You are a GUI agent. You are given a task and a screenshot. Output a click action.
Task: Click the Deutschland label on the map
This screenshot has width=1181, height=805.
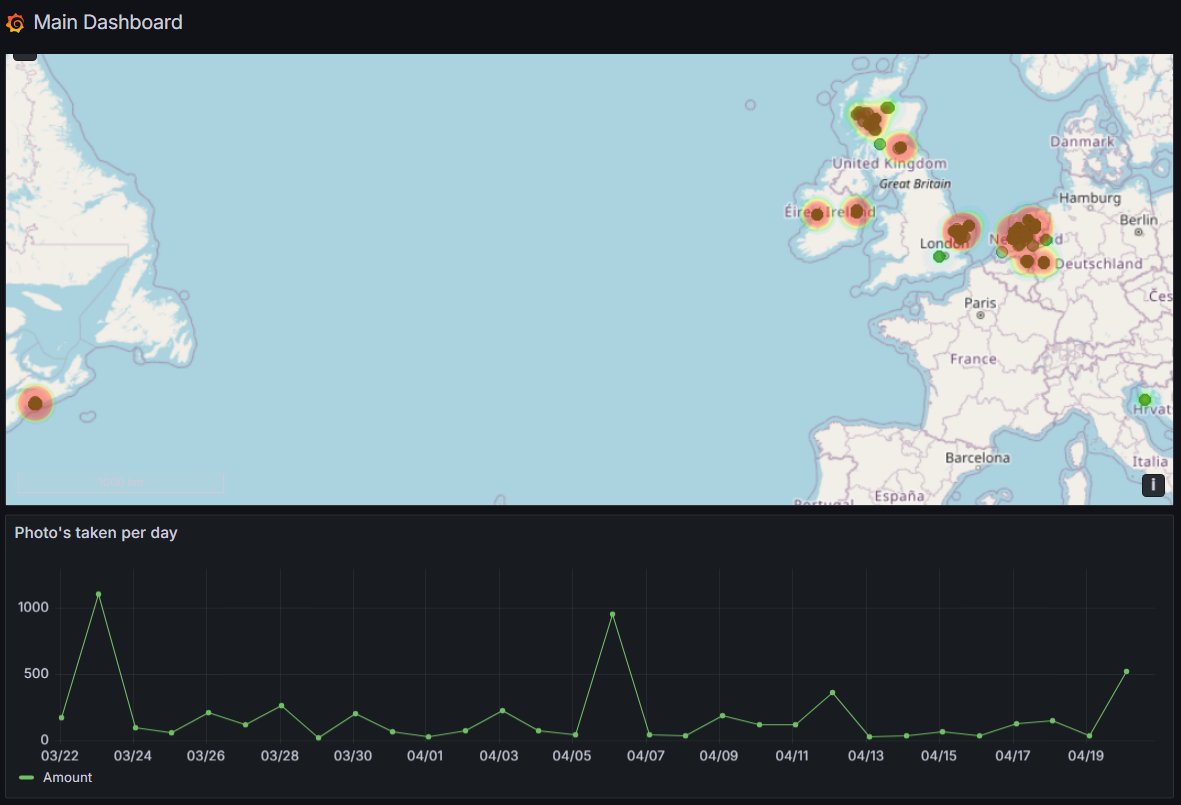coord(1099,264)
